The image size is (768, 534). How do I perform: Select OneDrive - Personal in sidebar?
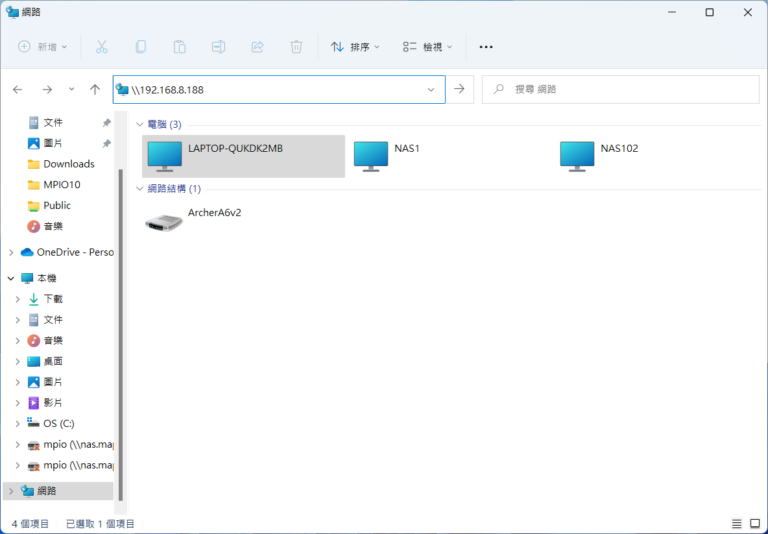tap(67, 252)
